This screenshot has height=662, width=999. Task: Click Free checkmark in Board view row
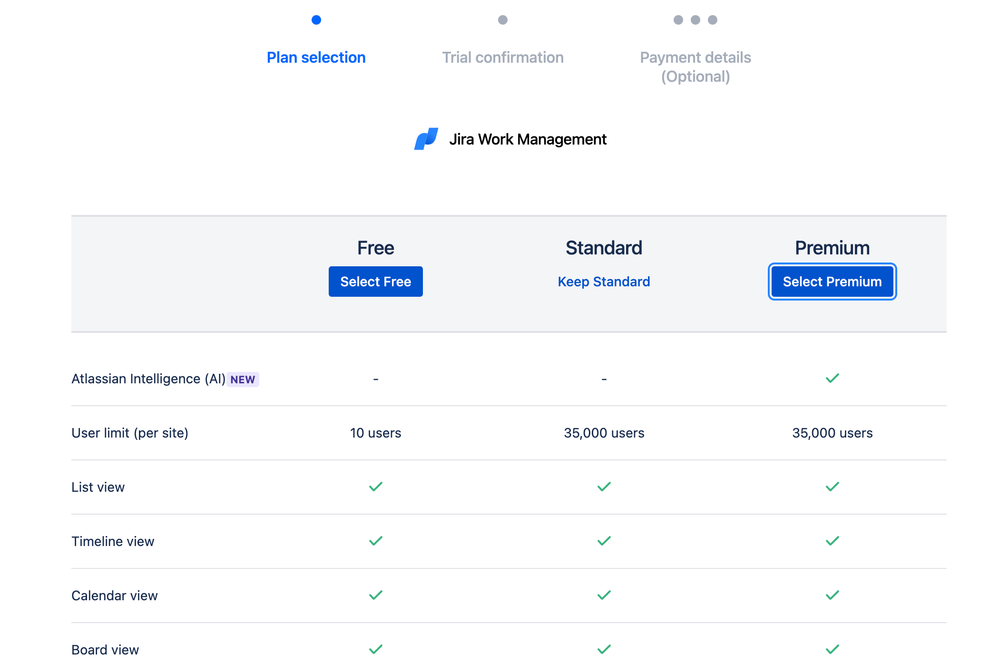point(375,649)
